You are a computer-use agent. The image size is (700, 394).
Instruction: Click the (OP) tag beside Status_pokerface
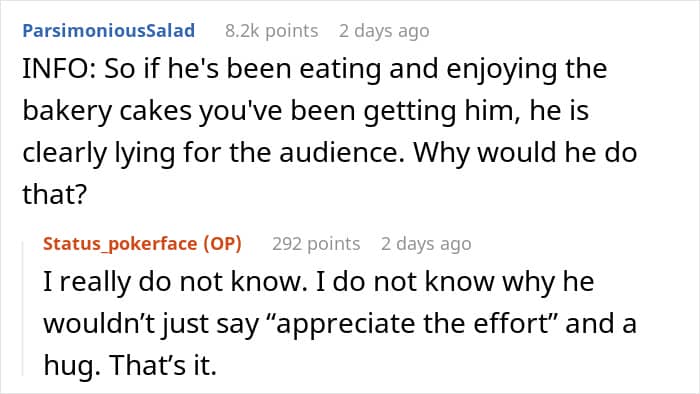tap(222, 244)
